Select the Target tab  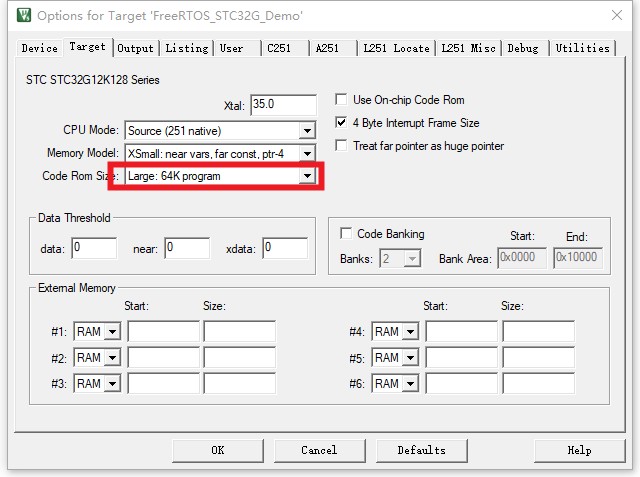(87, 47)
